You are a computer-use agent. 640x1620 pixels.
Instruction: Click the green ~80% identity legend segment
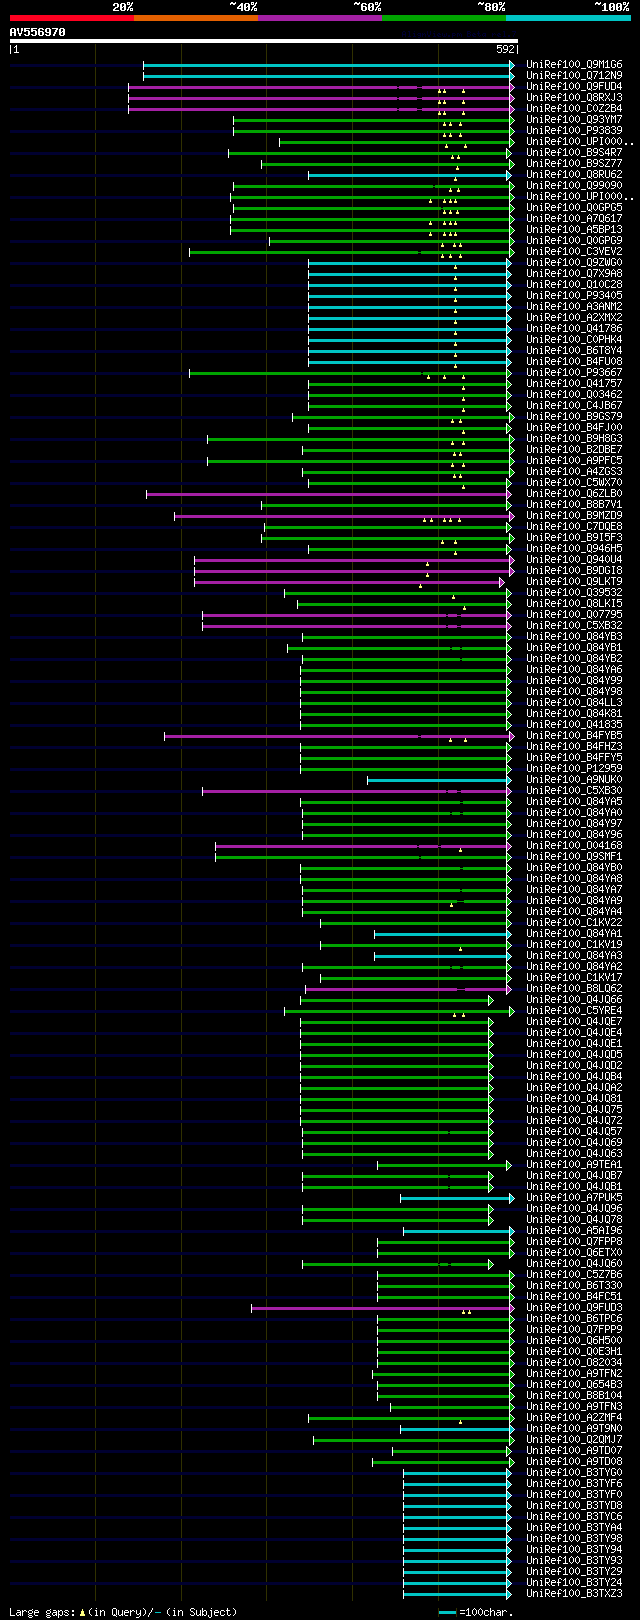(x=443, y=18)
